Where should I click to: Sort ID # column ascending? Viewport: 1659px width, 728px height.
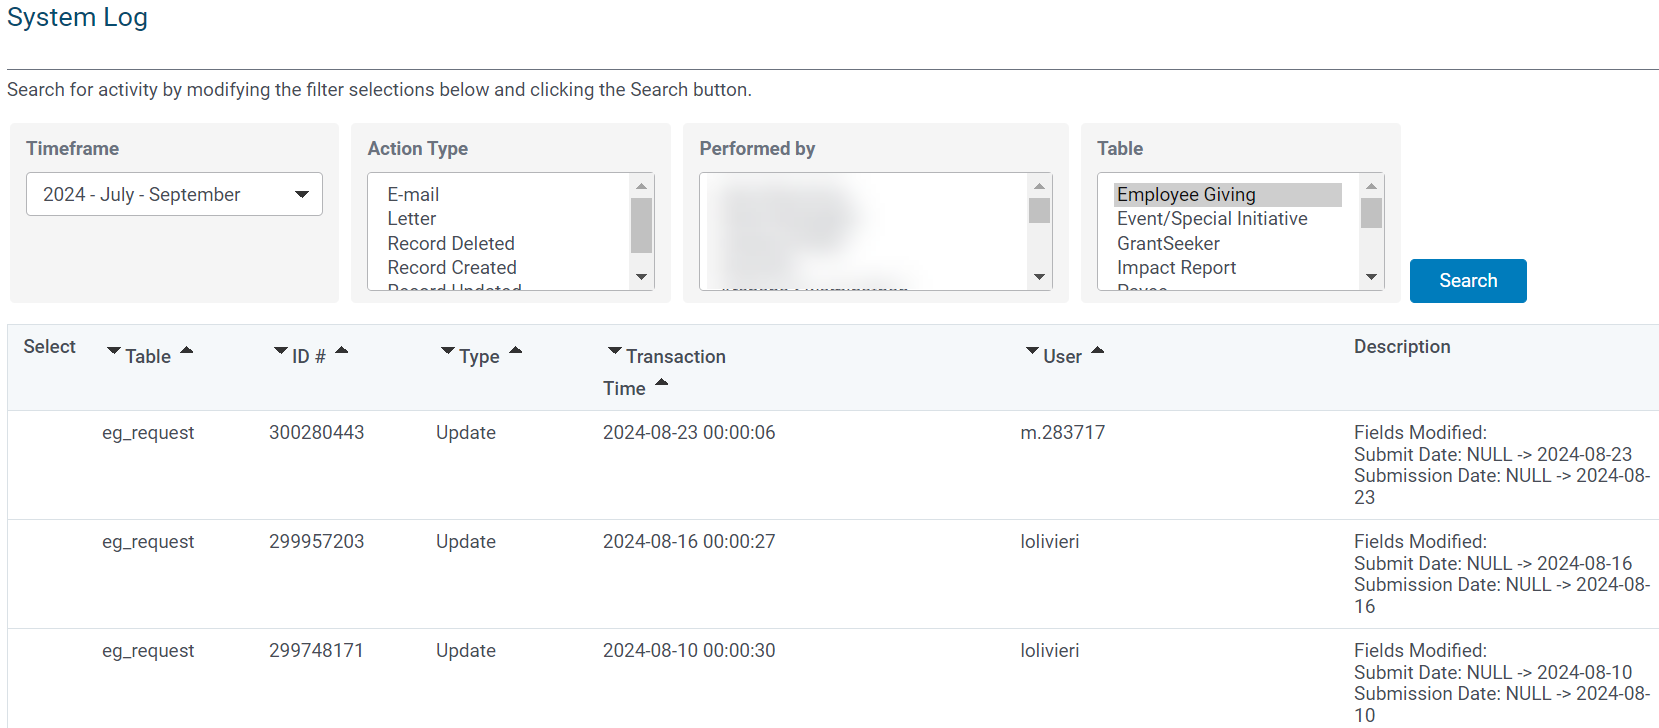tap(342, 350)
